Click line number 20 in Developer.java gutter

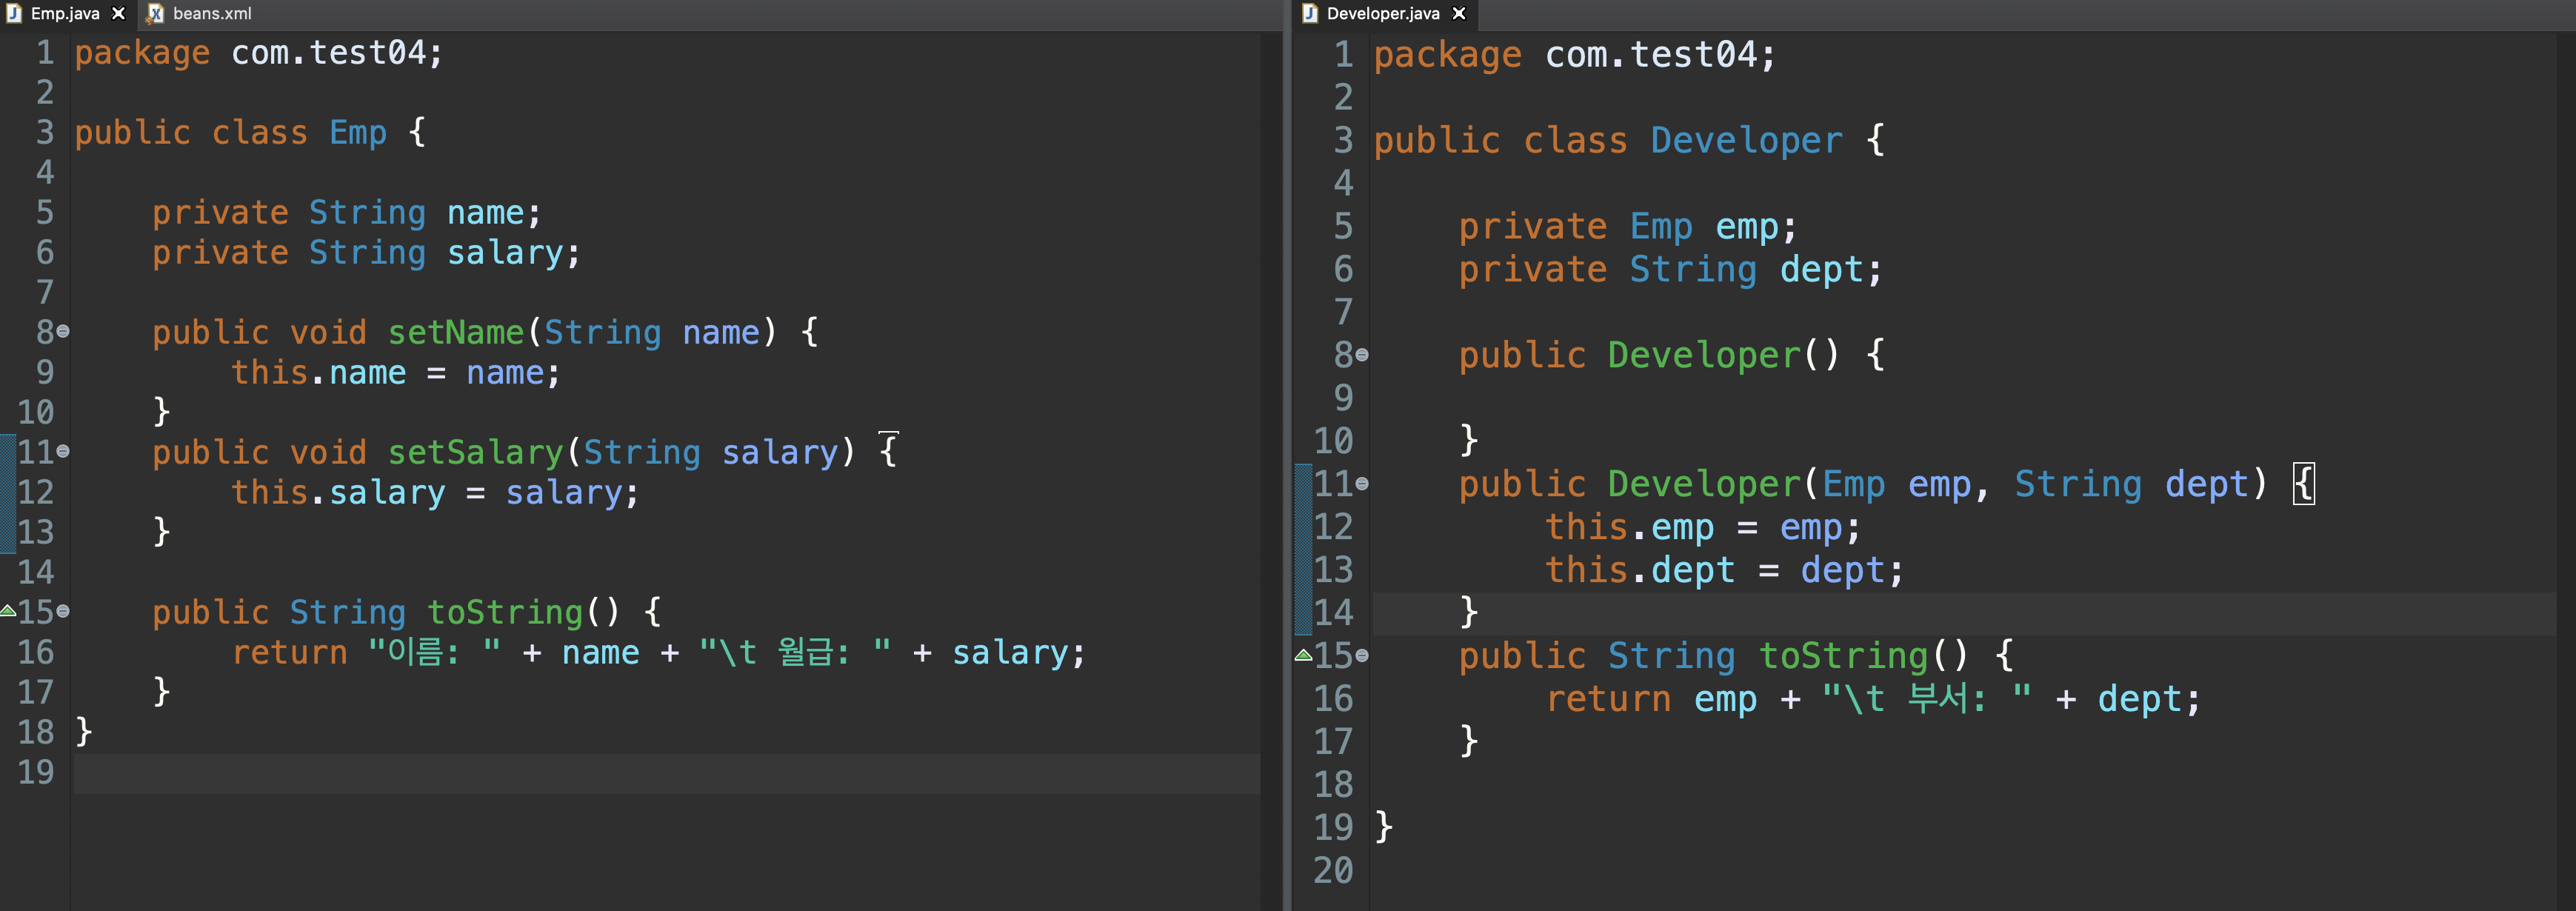point(1333,870)
